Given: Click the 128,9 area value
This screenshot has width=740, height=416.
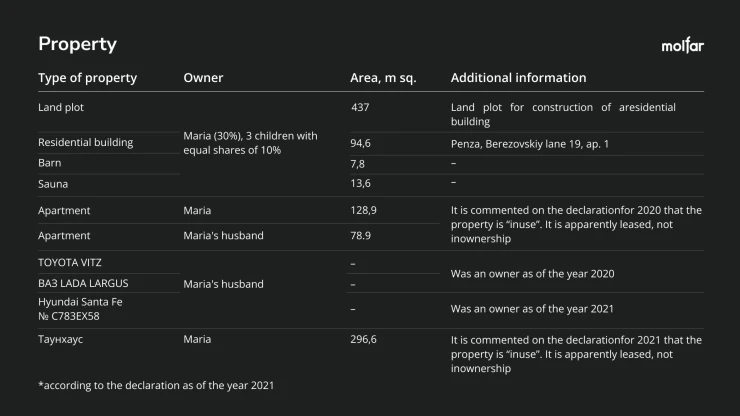Looking at the screenshot, I should 363,211.
